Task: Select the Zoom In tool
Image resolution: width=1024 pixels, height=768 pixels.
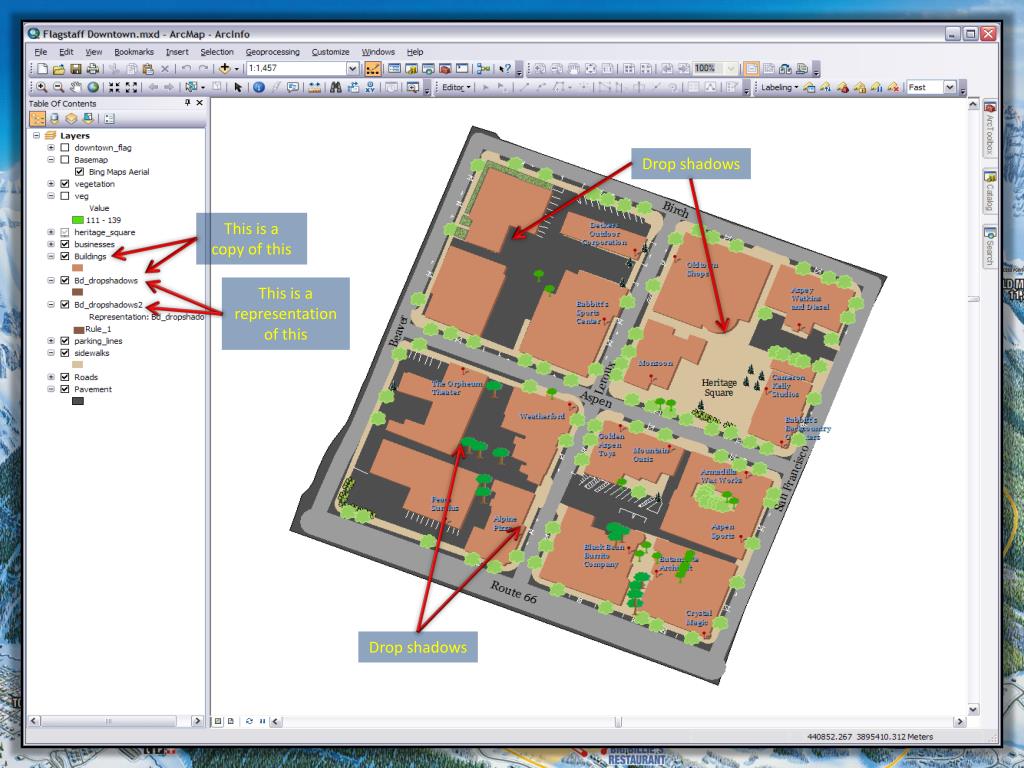Action: (42, 88)
